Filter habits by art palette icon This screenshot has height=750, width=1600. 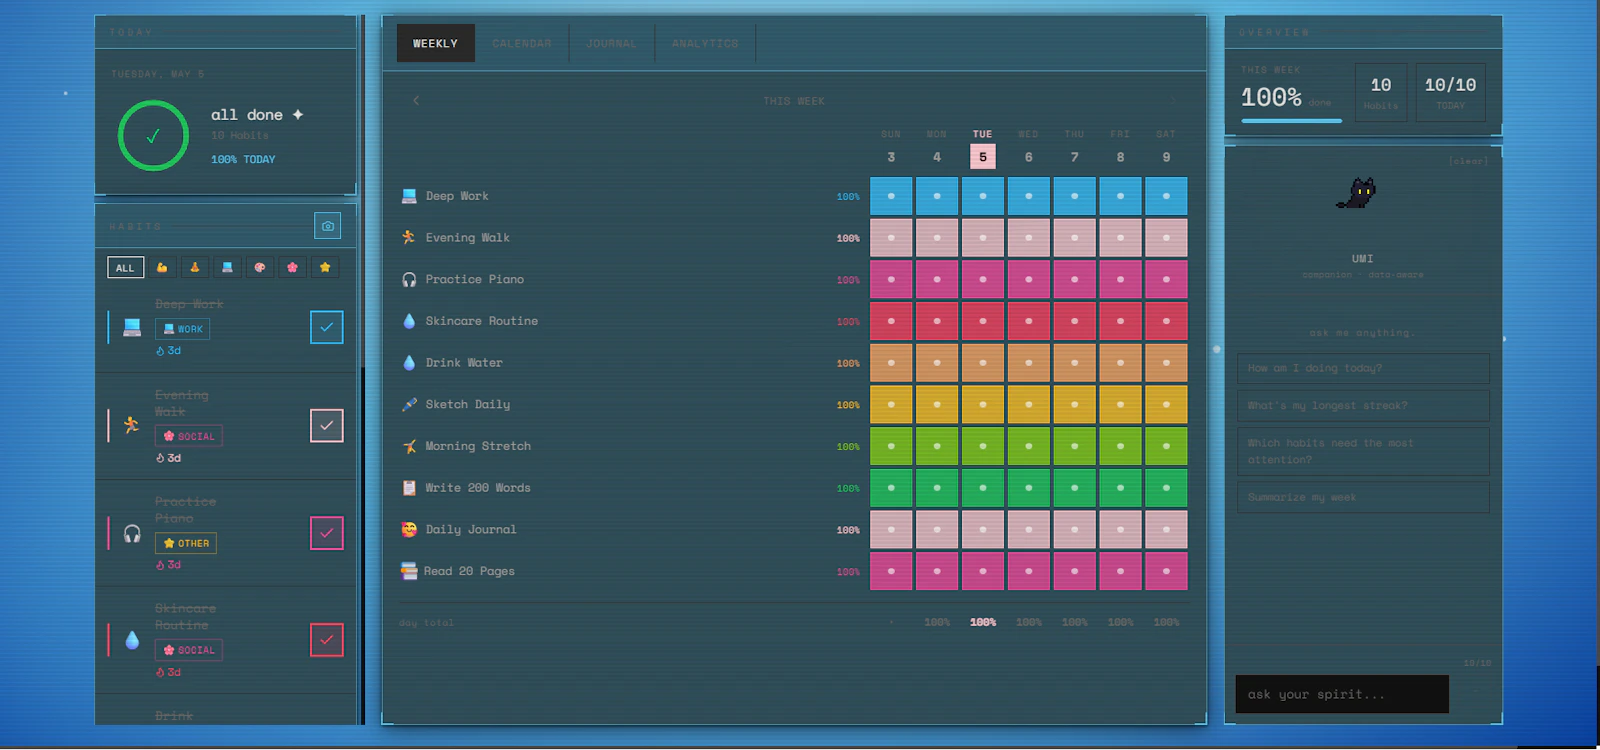260,267
